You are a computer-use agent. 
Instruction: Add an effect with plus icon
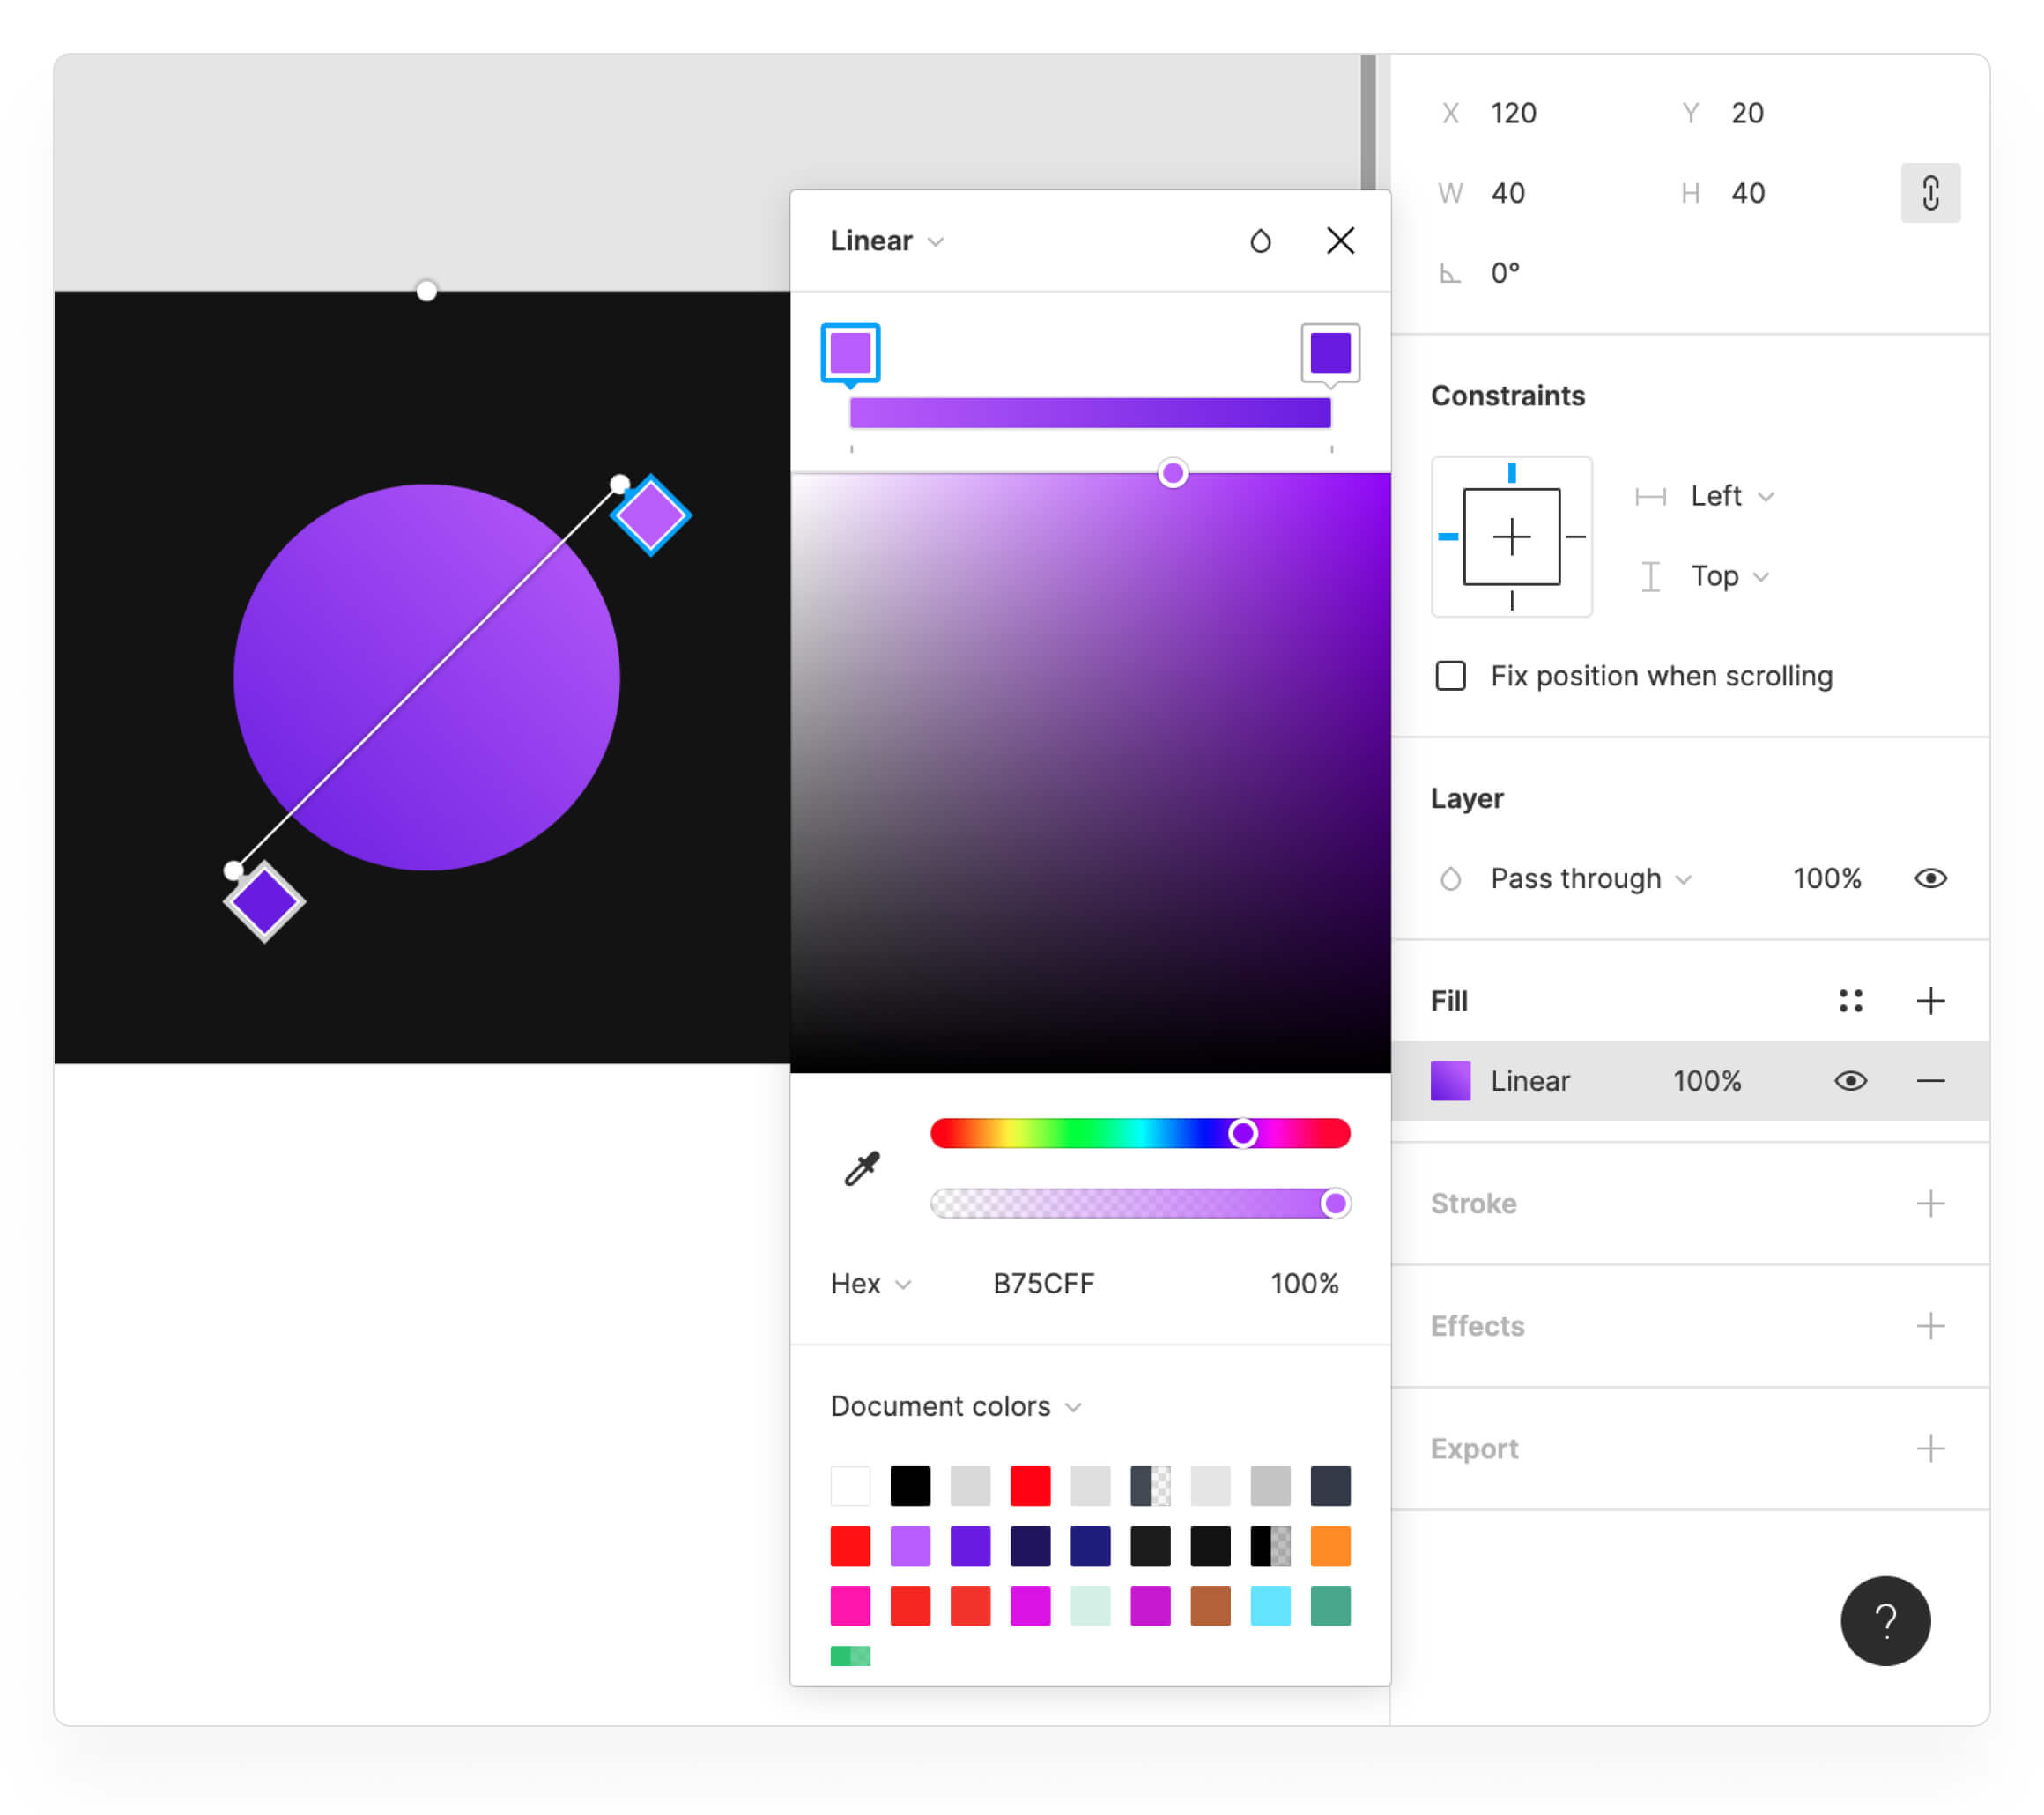pos(1930,1326)
